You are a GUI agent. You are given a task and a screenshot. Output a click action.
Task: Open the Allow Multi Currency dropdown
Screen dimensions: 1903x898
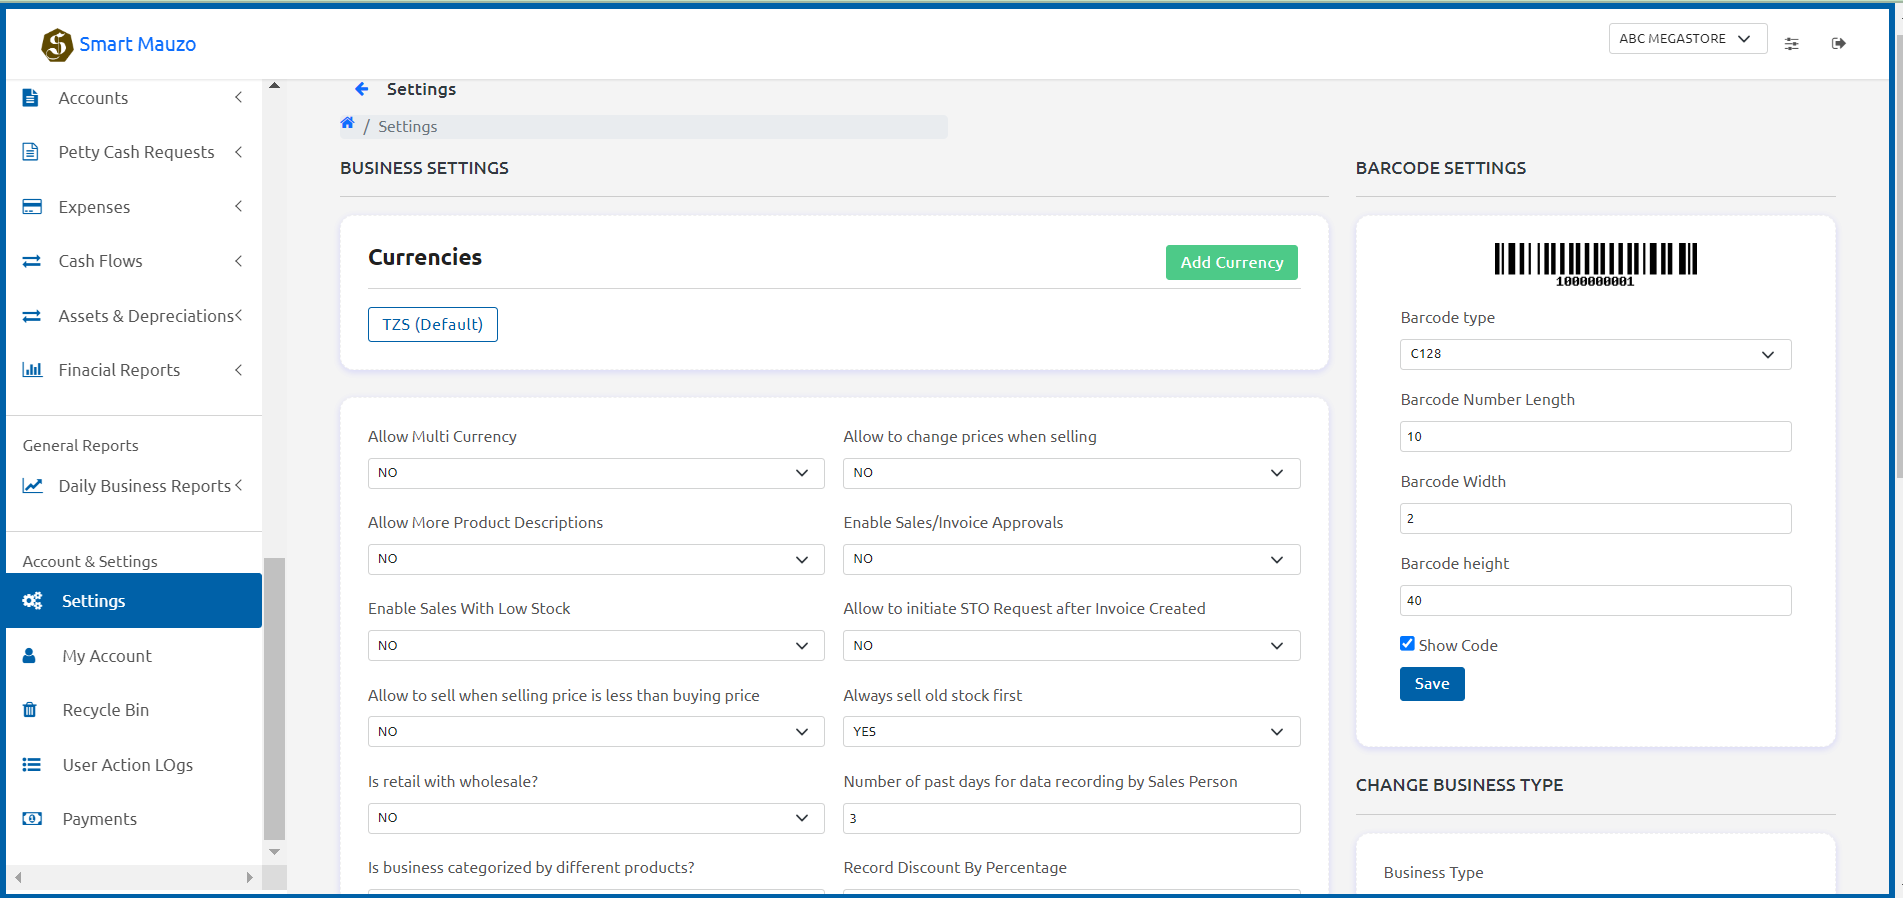click(596, 473)
